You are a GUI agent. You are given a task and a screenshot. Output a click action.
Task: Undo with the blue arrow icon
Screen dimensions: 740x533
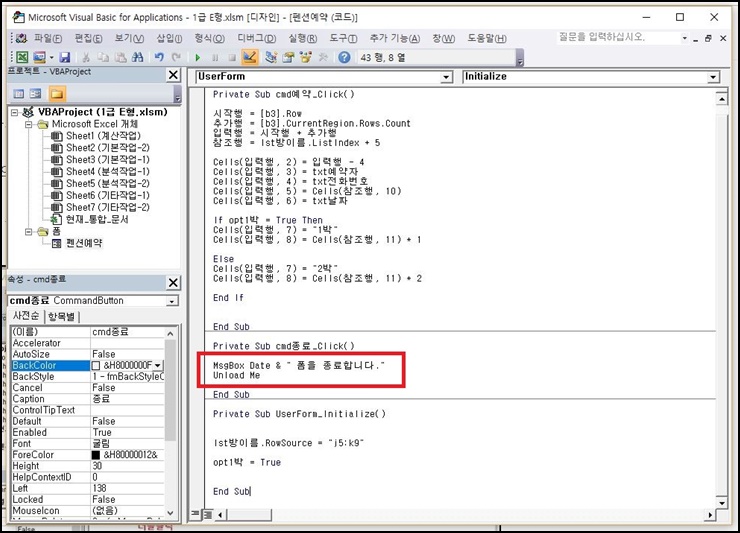[160, 57]
